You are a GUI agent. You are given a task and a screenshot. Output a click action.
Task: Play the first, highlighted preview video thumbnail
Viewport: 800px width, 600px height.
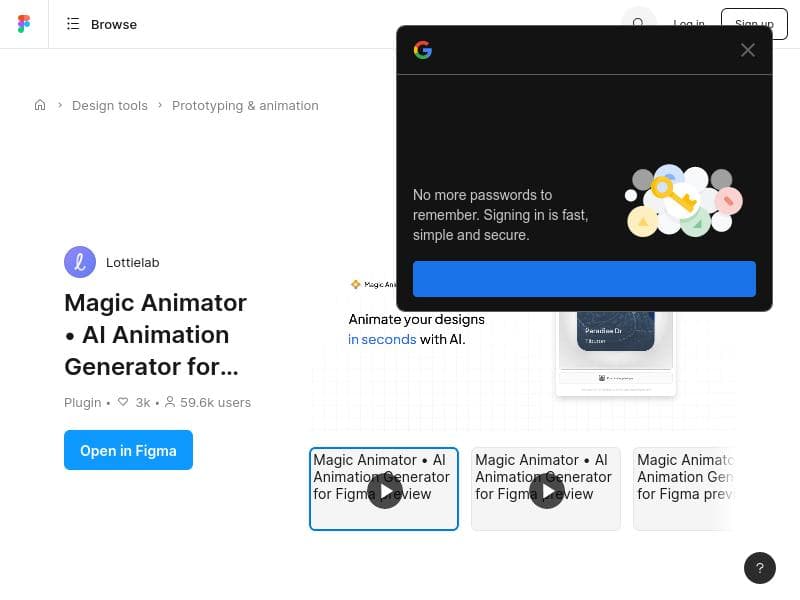point(384,489)
